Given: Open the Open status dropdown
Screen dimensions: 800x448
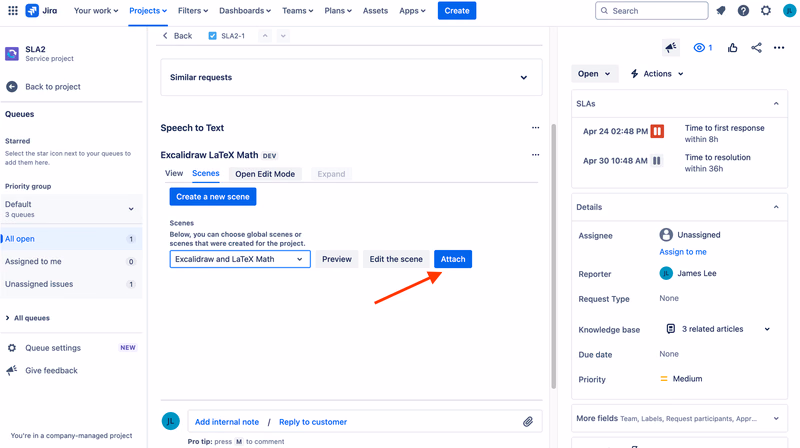Looking at the screenshot, I should [594, 73].
